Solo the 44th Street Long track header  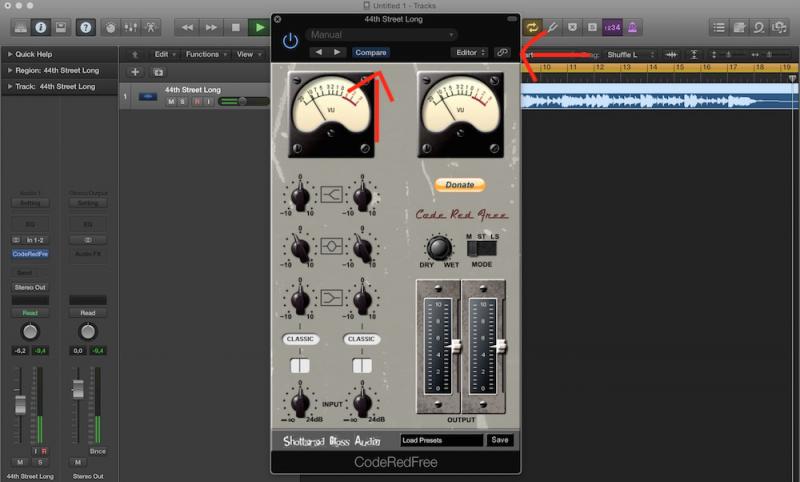[183, 102]
